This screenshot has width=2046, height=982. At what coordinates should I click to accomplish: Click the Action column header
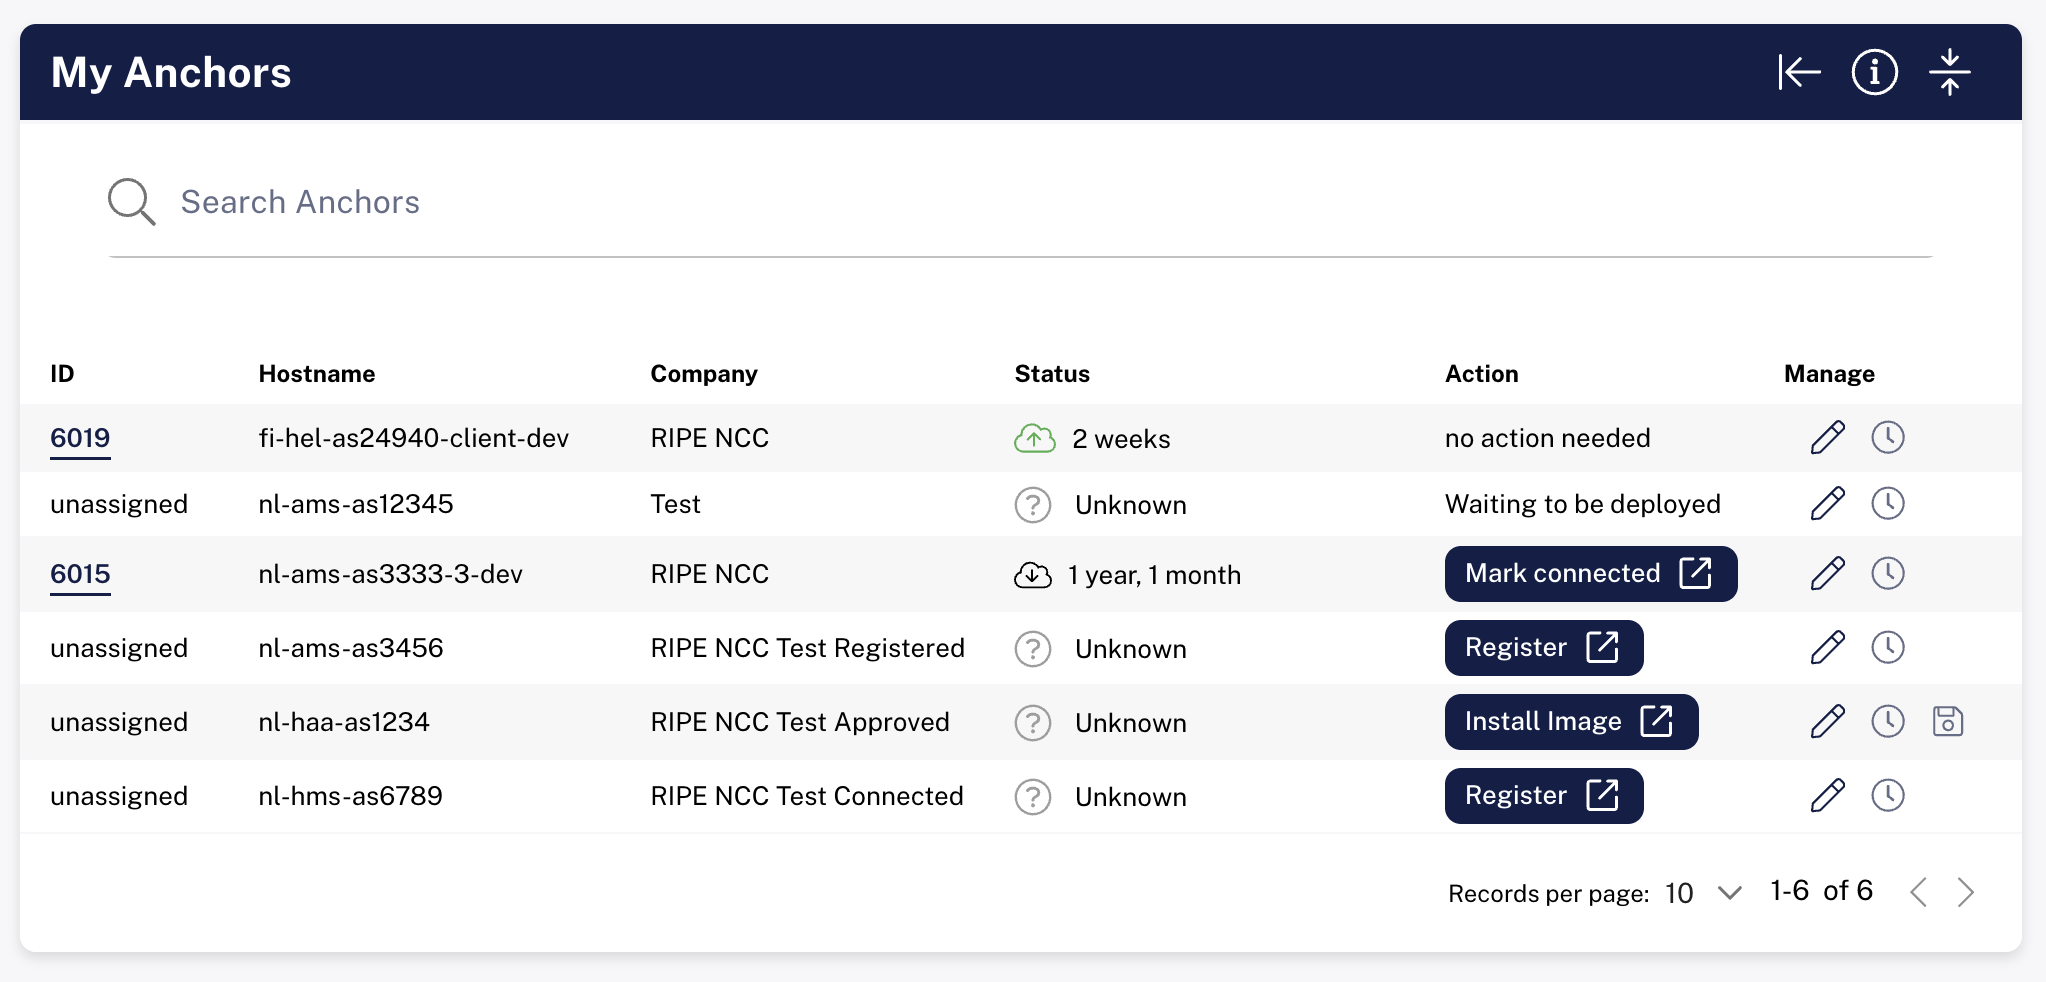click(1481, 374)
